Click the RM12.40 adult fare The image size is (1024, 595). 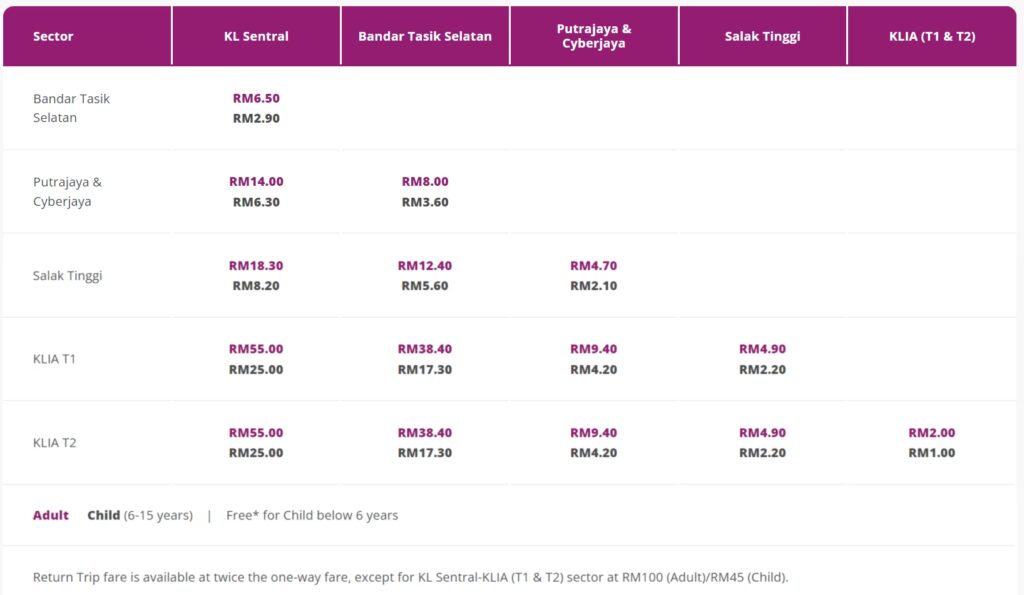pyautogui.click(x=425, y=266)
